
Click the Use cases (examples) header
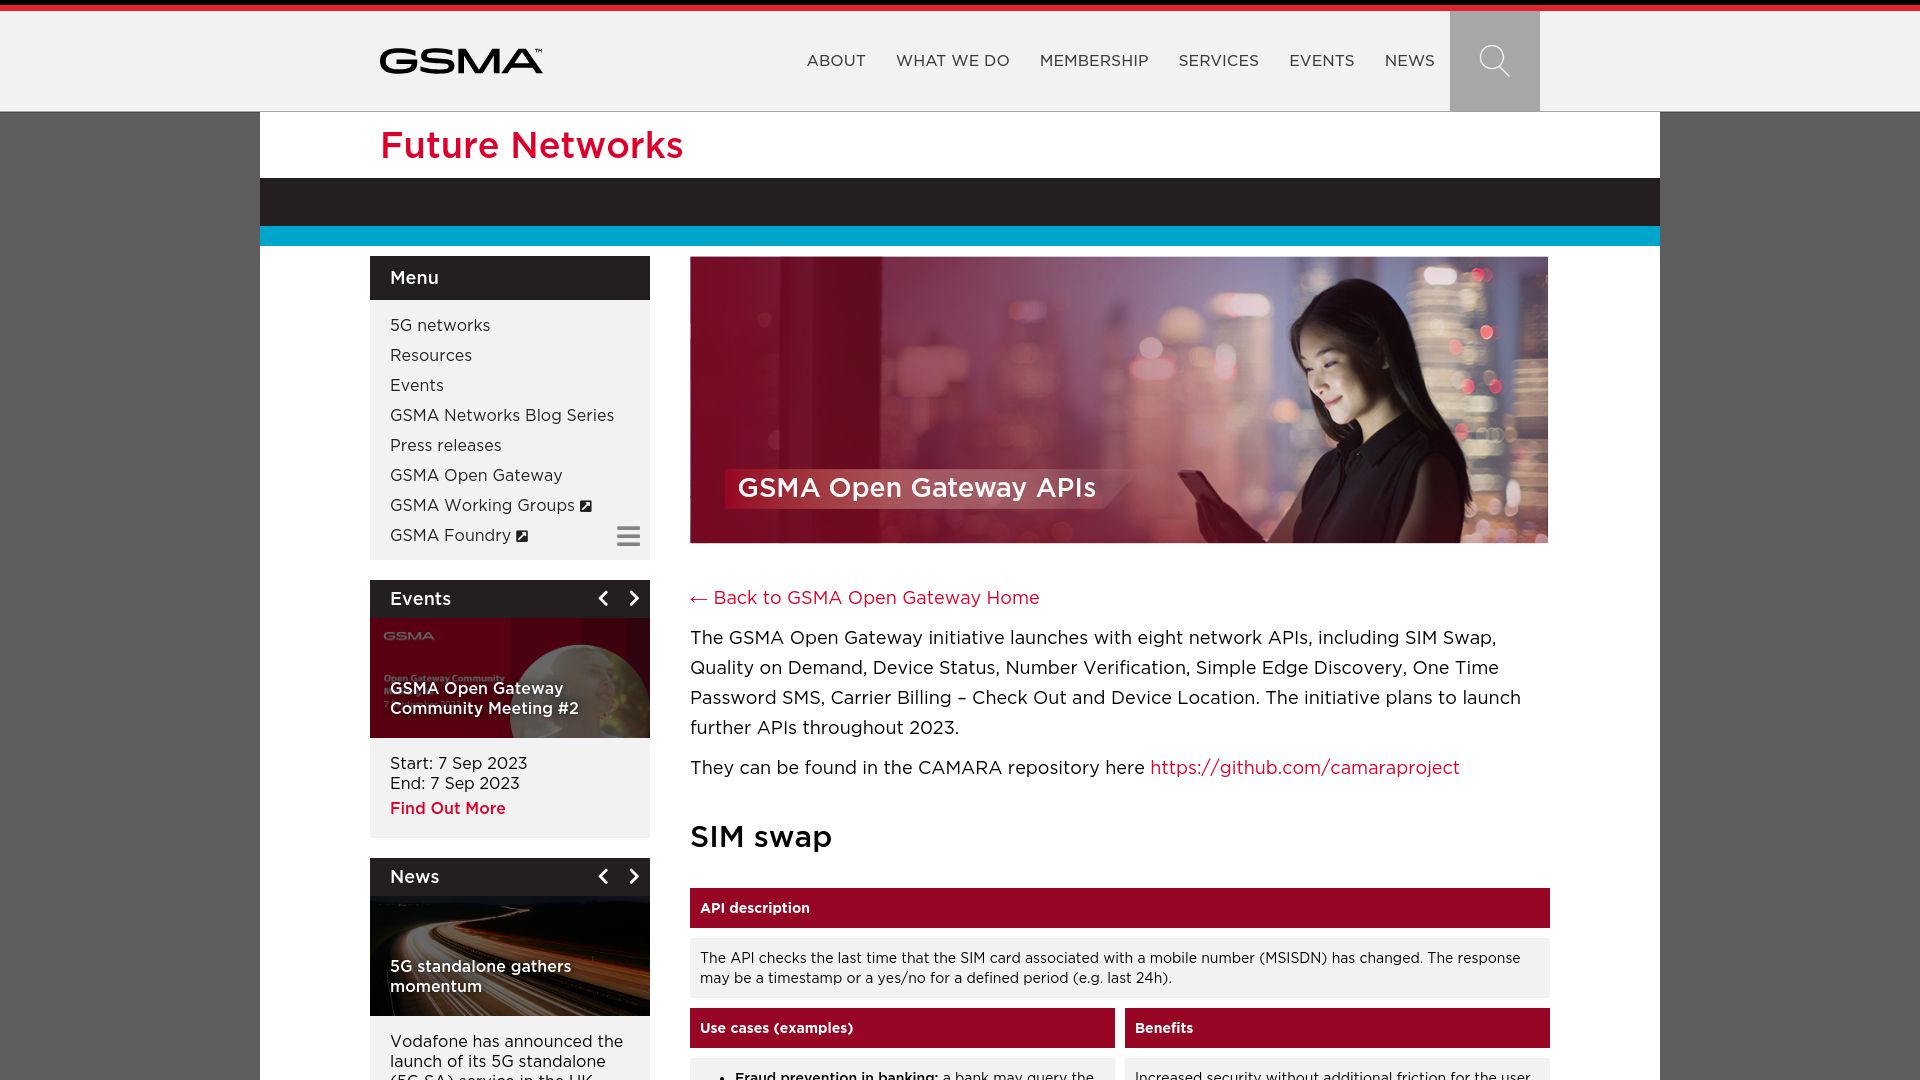(x=902, y=1028)
